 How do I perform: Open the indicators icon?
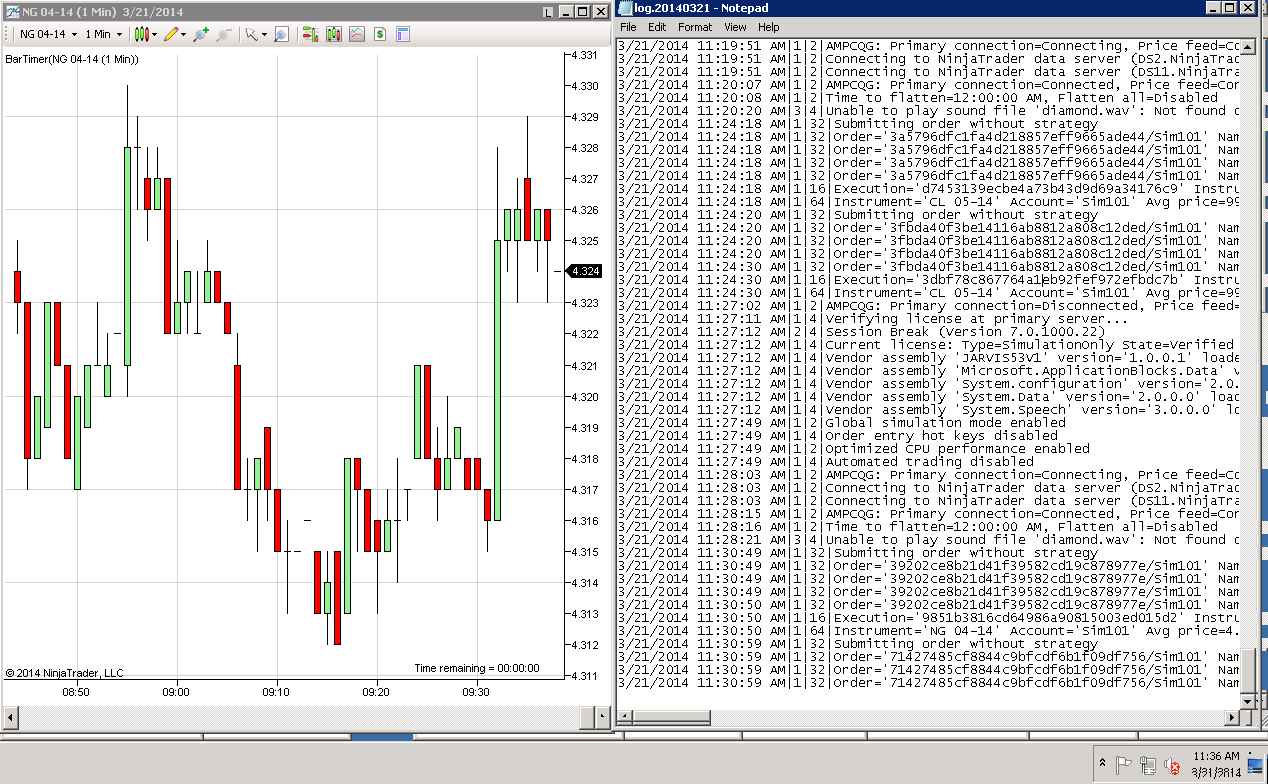point(357,34)
